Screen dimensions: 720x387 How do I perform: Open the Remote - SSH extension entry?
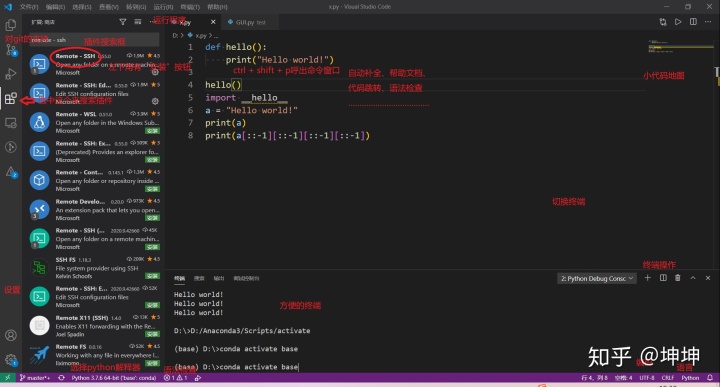[94, 64]
